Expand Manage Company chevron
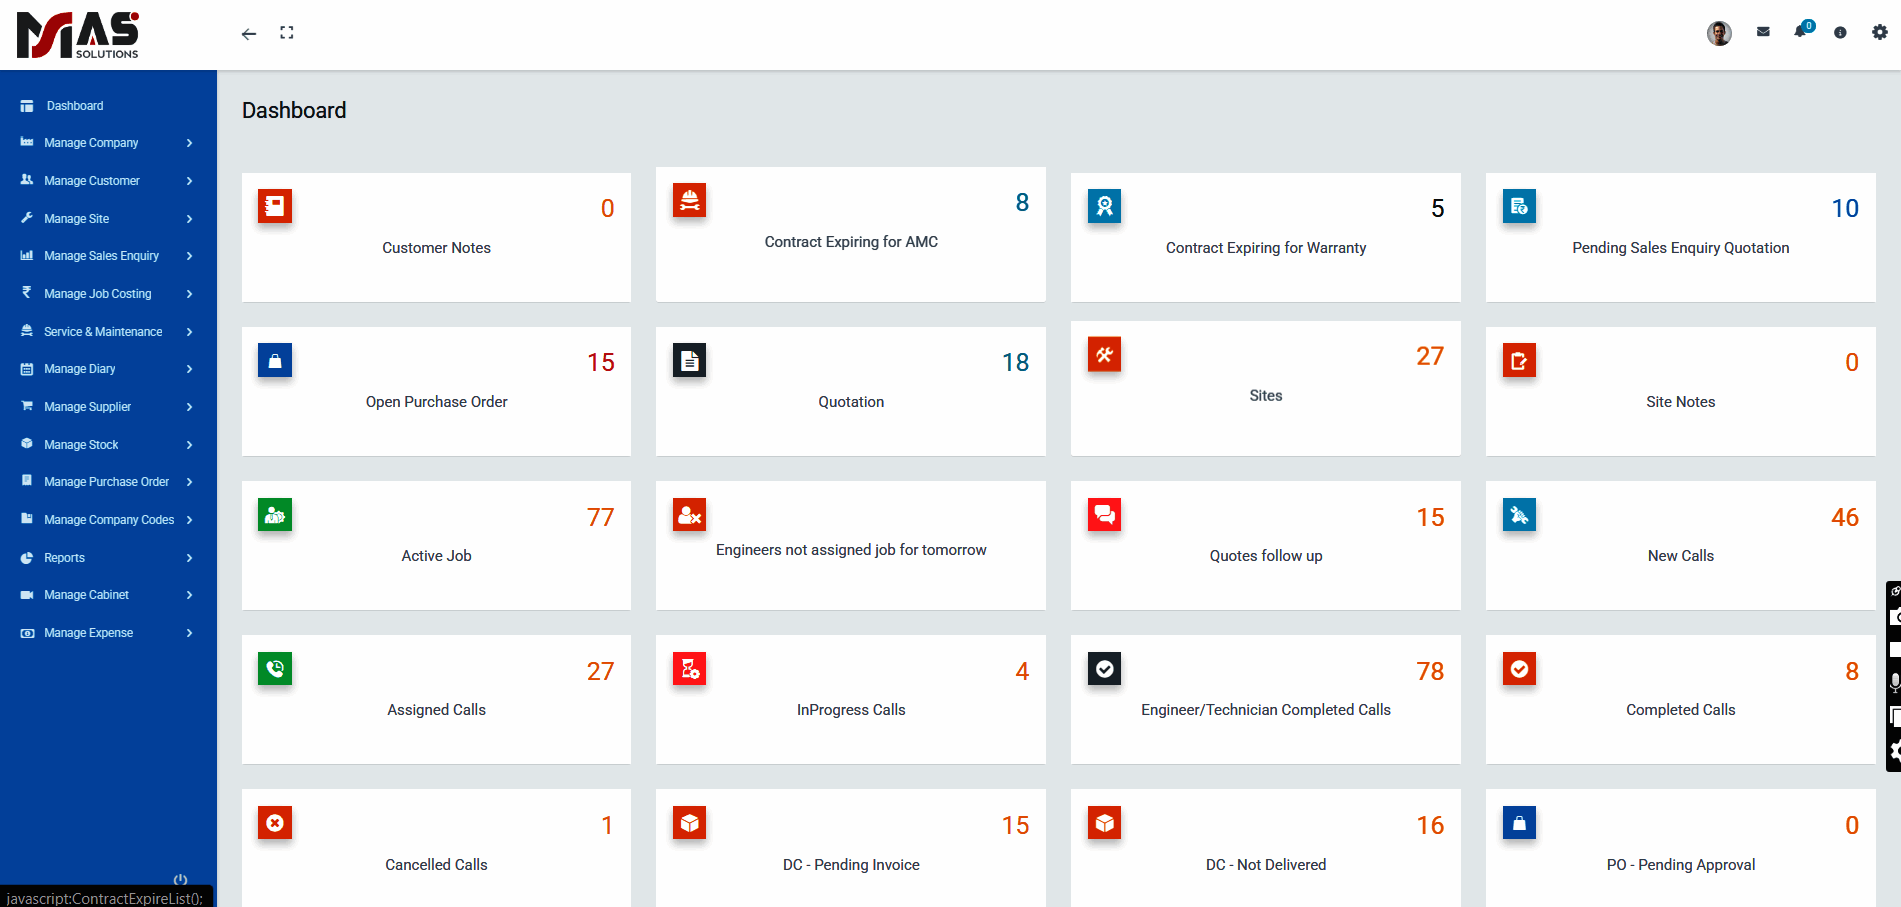 pos(189,143)
